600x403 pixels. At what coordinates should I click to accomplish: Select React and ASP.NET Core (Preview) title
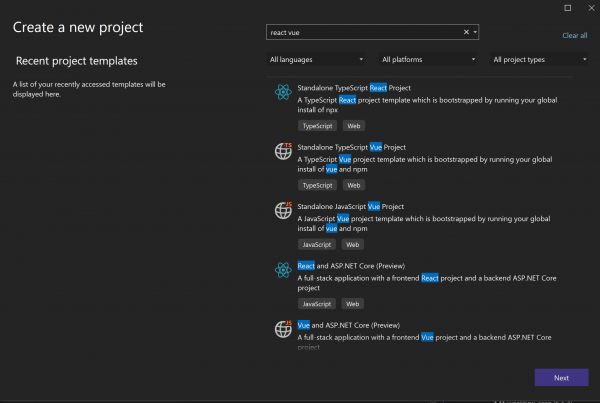click(x=351, y=266)
